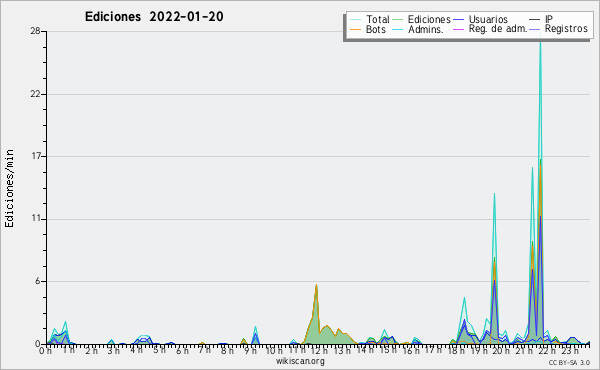Viewport: 600px width, 370px height.
Task: Click the "14 h" hour tick label
Action: point(365,349)
